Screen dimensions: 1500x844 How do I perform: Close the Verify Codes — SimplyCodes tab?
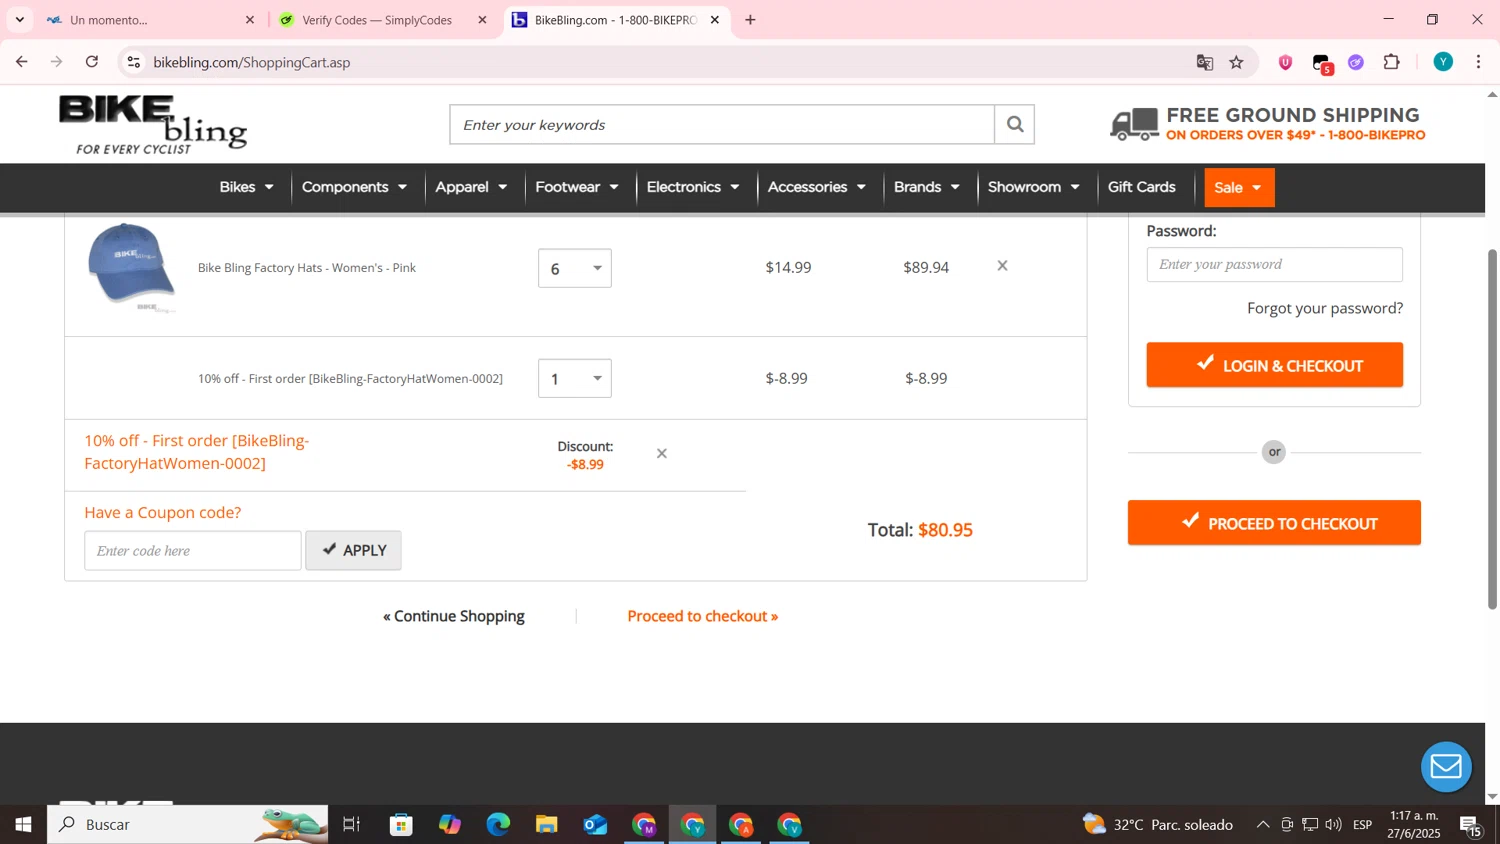click(482, 20)
